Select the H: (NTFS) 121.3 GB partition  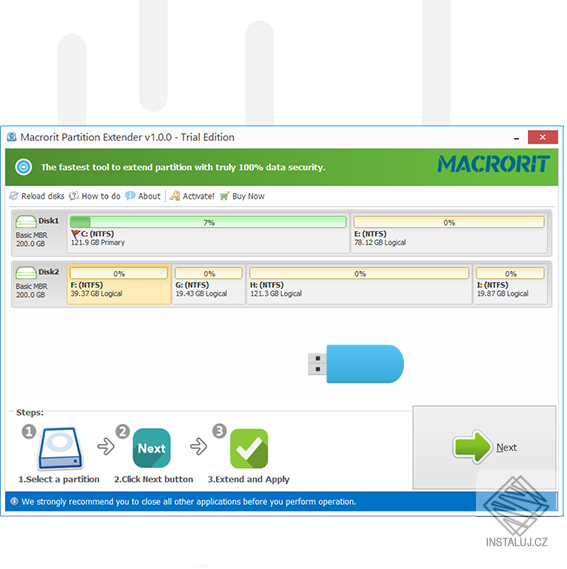[x=359, y=284]
